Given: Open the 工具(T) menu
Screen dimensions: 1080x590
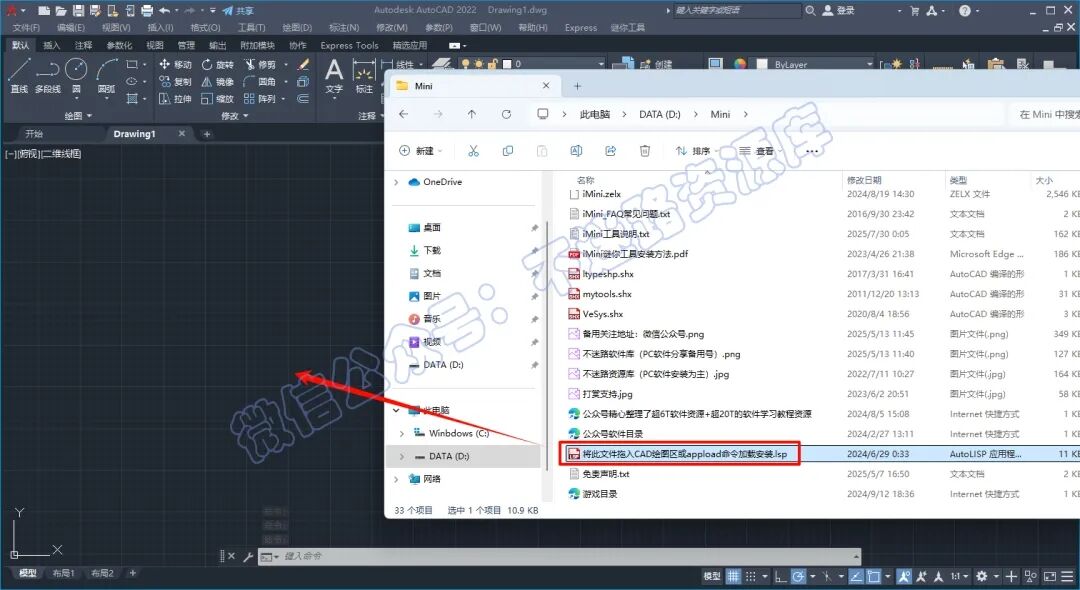Looking at the screenshot, I should click(251, 28).
